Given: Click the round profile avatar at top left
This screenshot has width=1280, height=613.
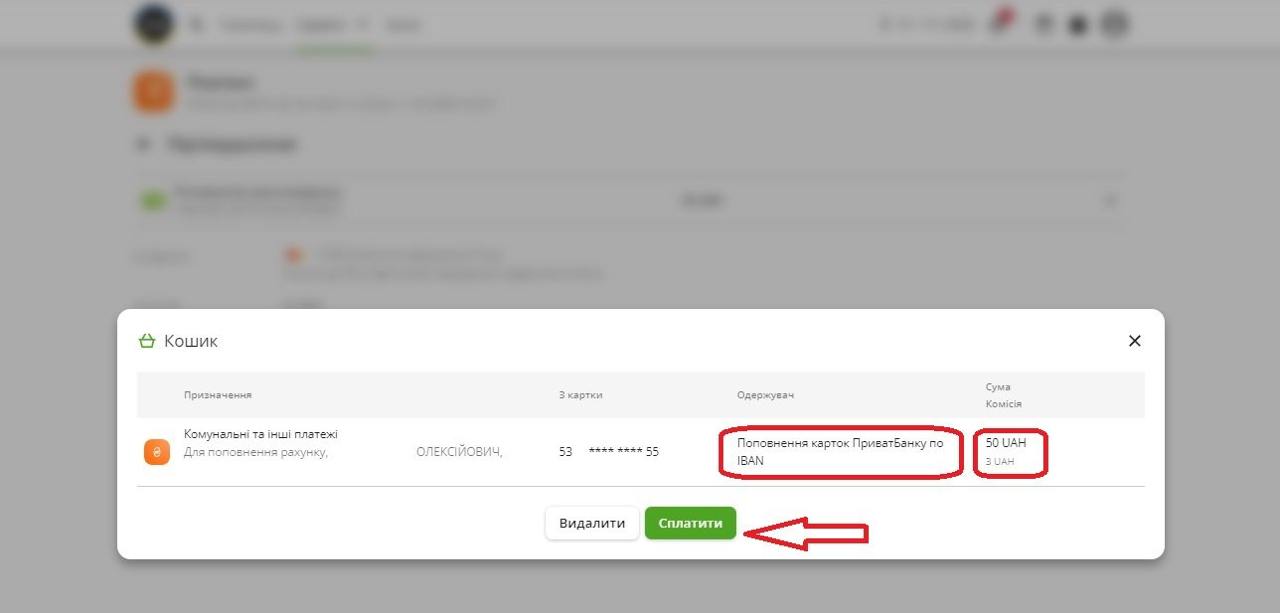Looking at the screenshot, I should [154, 24].
